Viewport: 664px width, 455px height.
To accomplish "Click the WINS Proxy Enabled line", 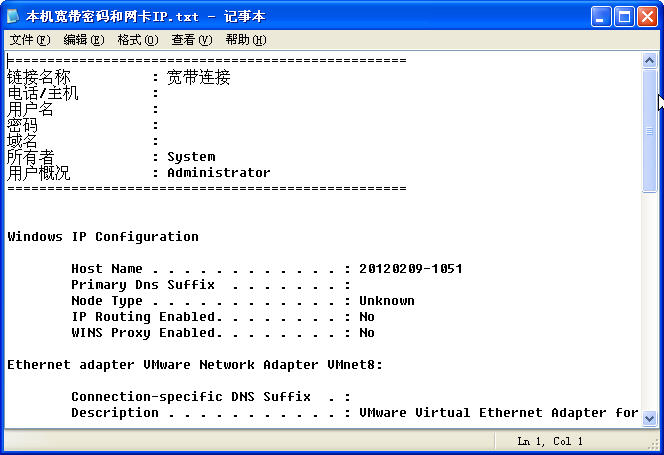I will [x=223, y=333].
